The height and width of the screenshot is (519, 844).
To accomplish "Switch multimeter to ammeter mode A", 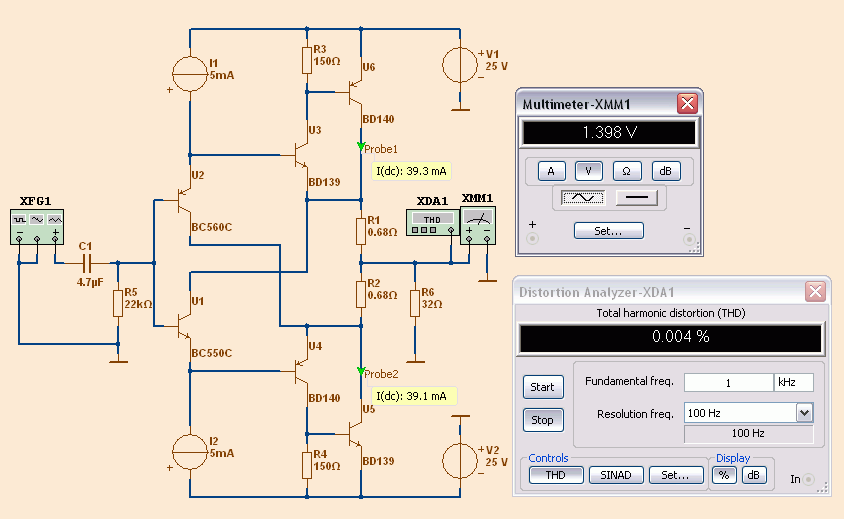I will click(x=552, y=171).
